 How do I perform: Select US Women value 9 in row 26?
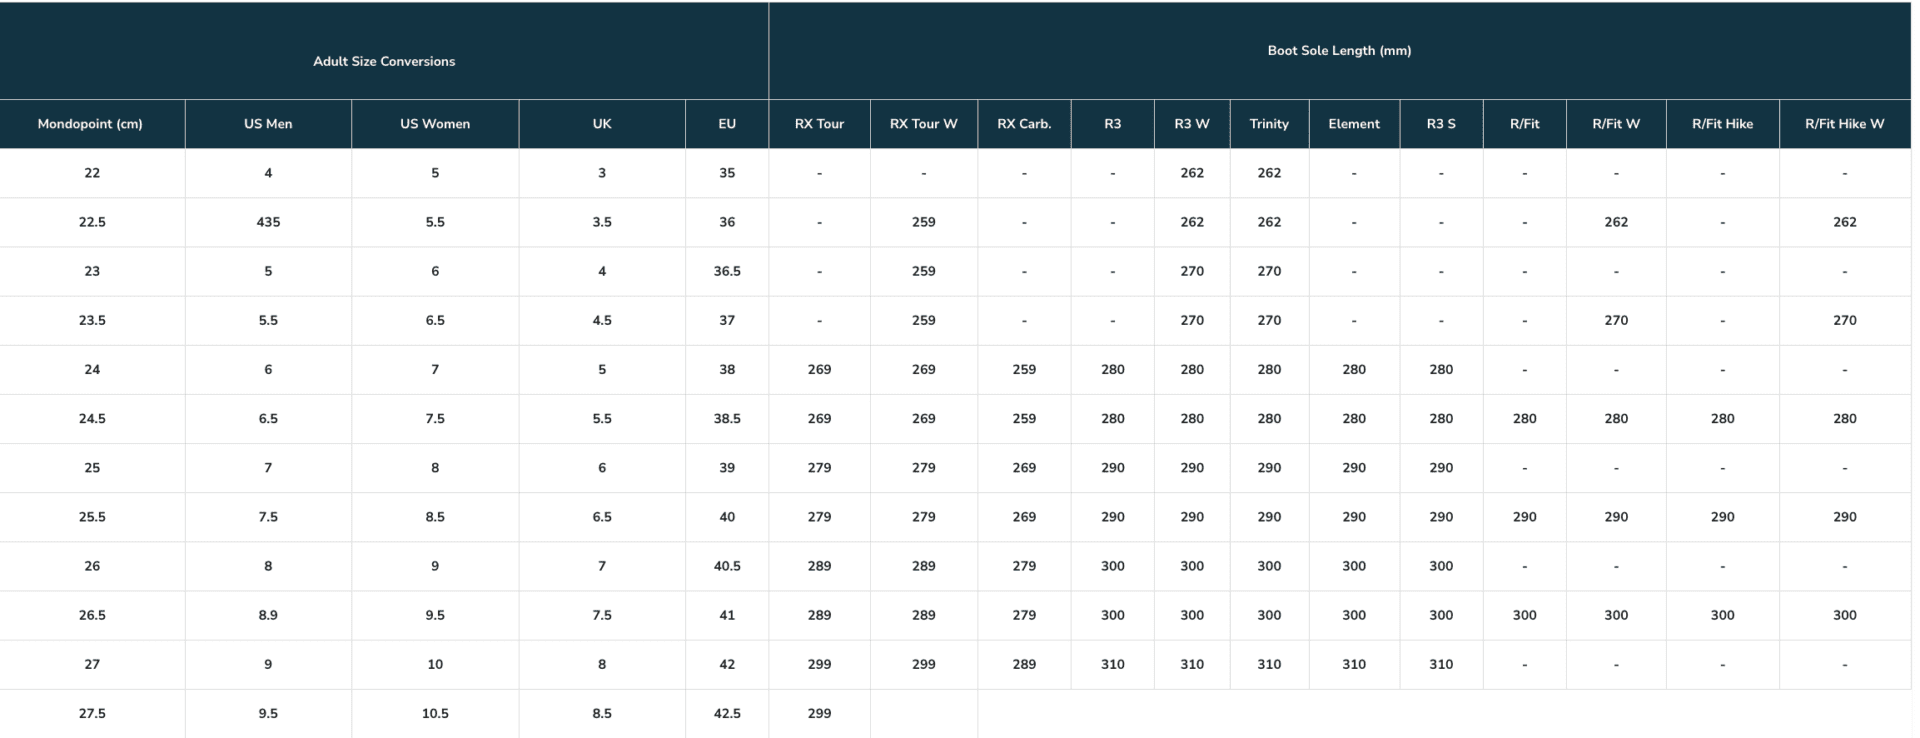click(x=435, y=566)
